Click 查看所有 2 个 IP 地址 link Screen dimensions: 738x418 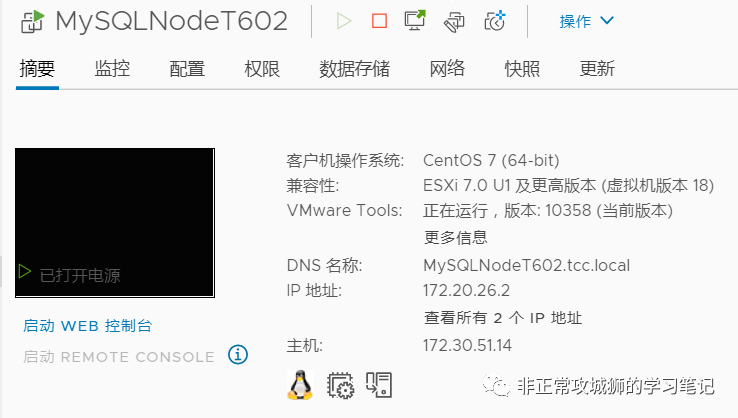pyautogui.click(x=503, y=318)
